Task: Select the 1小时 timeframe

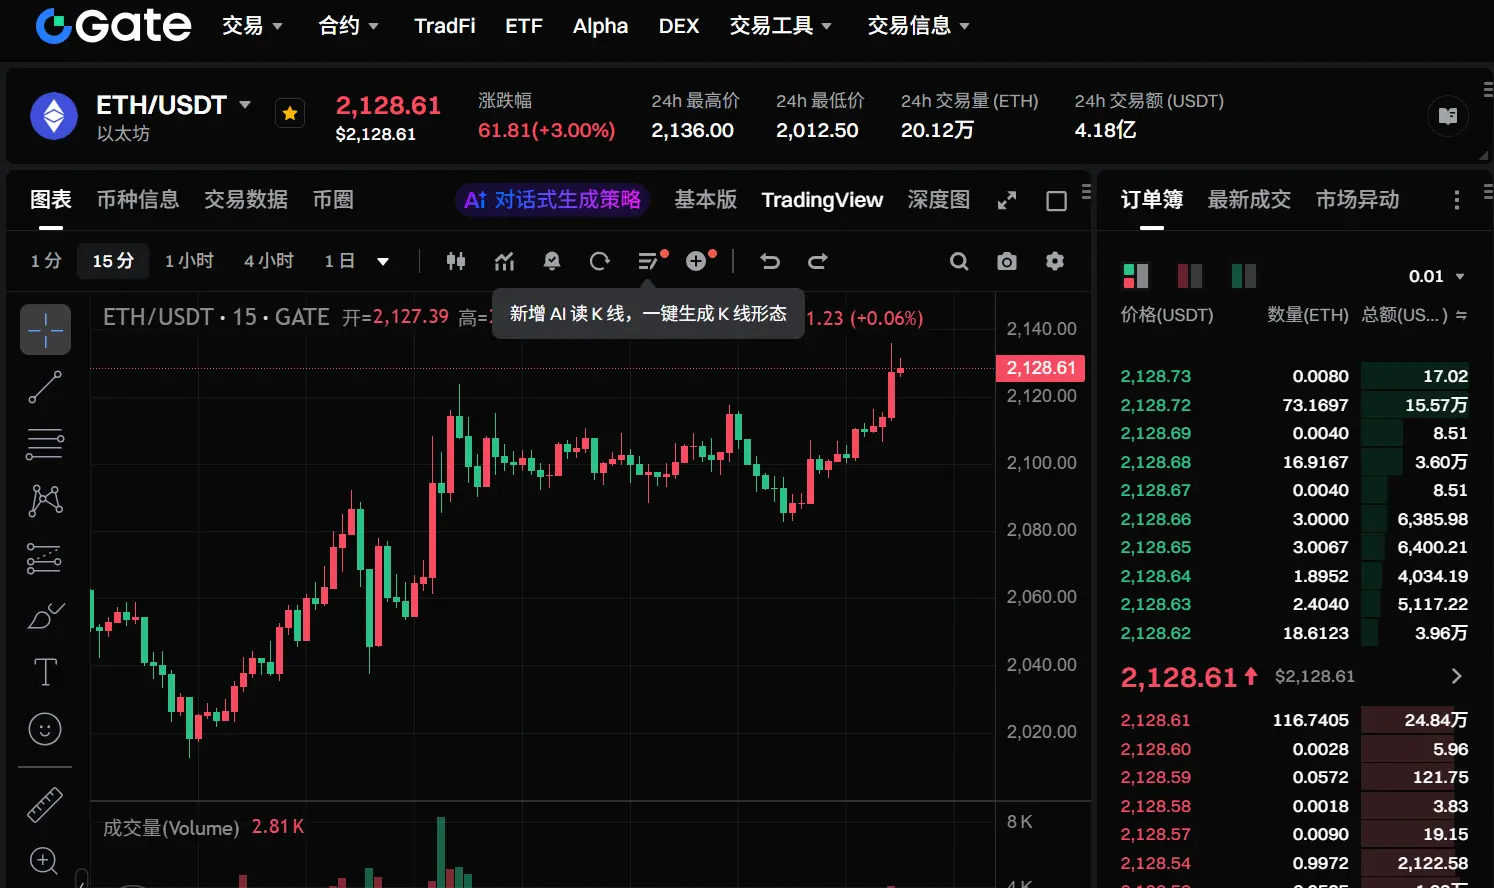Action: click(x=189, y=261)
